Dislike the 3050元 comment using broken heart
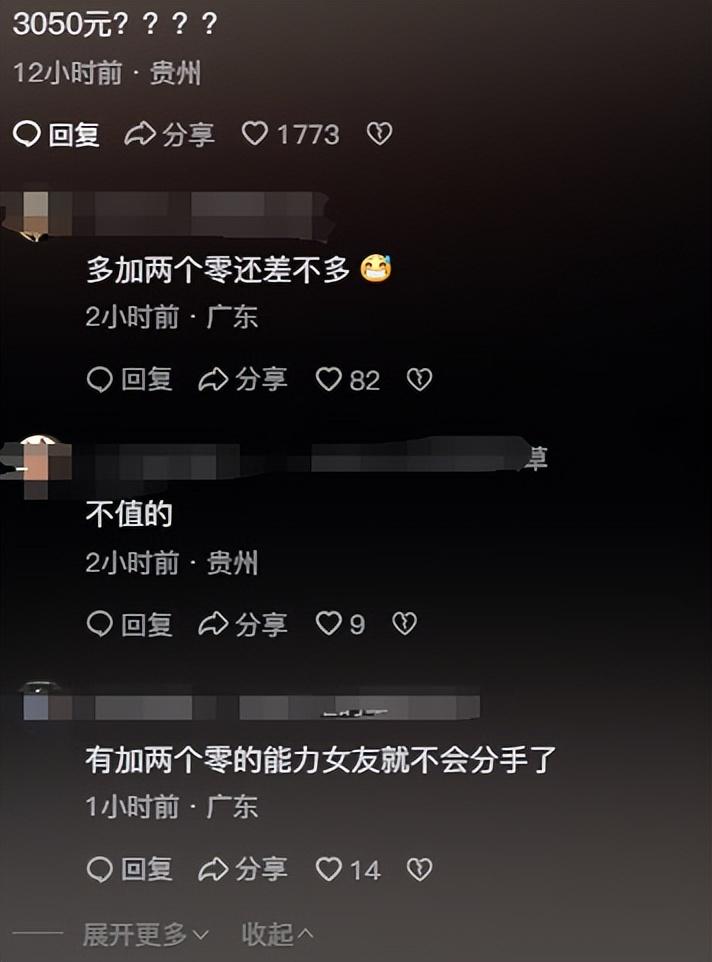Viewport: 712px width, 962px height. pyautogui.click(x=379, y=134)
